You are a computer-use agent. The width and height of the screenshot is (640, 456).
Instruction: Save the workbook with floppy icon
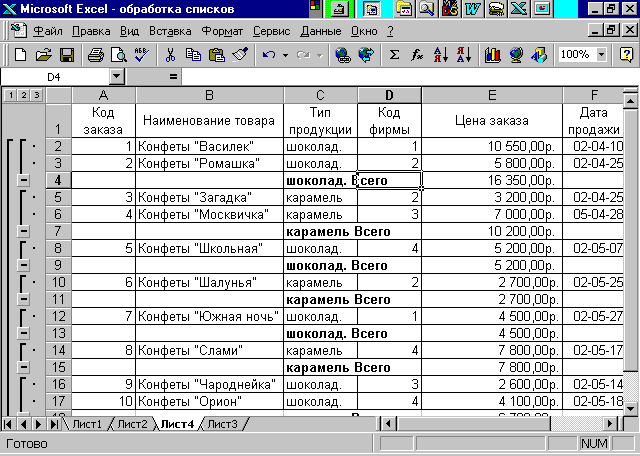67,54
